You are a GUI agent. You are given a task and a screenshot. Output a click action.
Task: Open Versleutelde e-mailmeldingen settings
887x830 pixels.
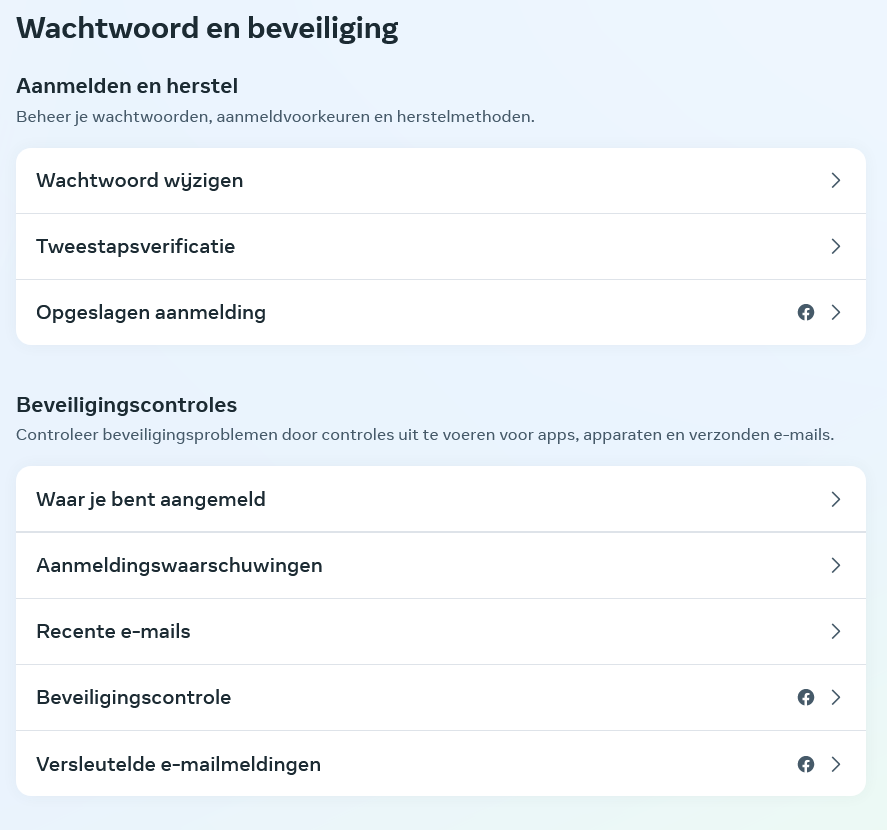click(441, 764)
